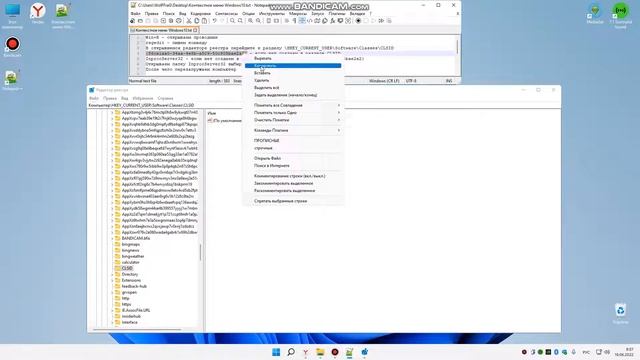Expand the IE.AssocFile.URL key in registry tree
This screenshot has height=360, width=640.
(112, 310)
